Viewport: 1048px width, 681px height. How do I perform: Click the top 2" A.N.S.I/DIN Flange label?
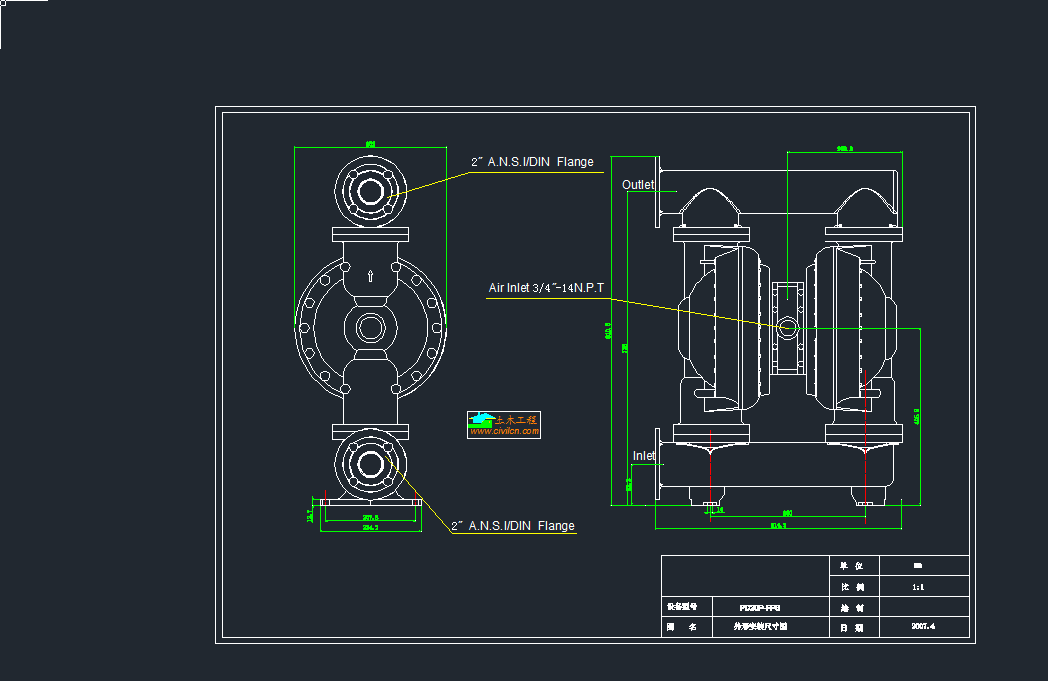tap(532, 162)
